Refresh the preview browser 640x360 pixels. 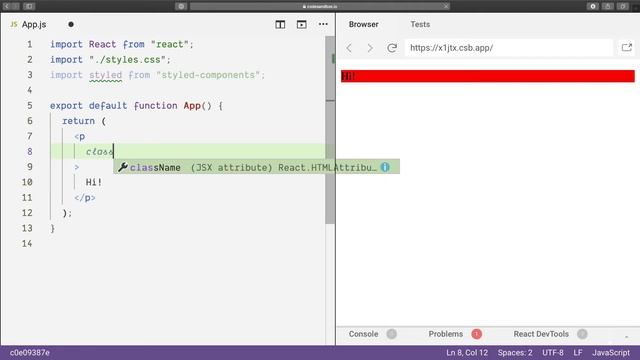(x=392, y=48)
